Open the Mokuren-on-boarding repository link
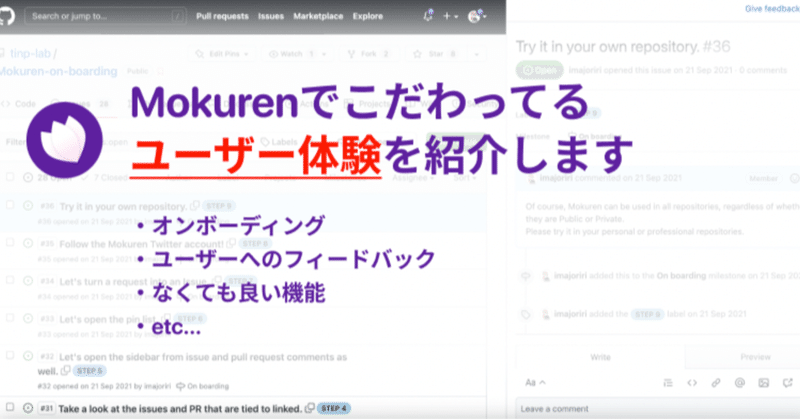This screenshot has width=800, height=419. point(58,71)
